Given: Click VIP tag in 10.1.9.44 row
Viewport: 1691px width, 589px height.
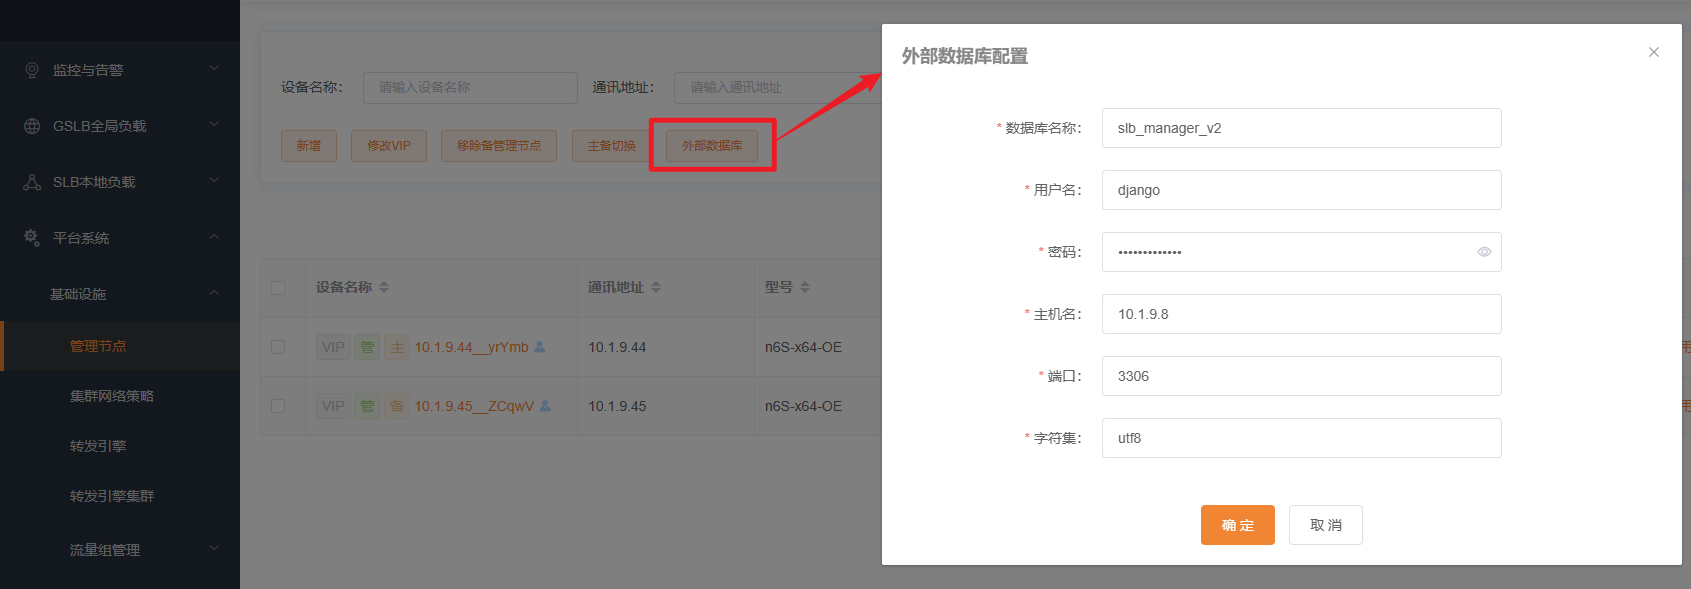Looking at the screenshot, I should click(x=333, y=347).
